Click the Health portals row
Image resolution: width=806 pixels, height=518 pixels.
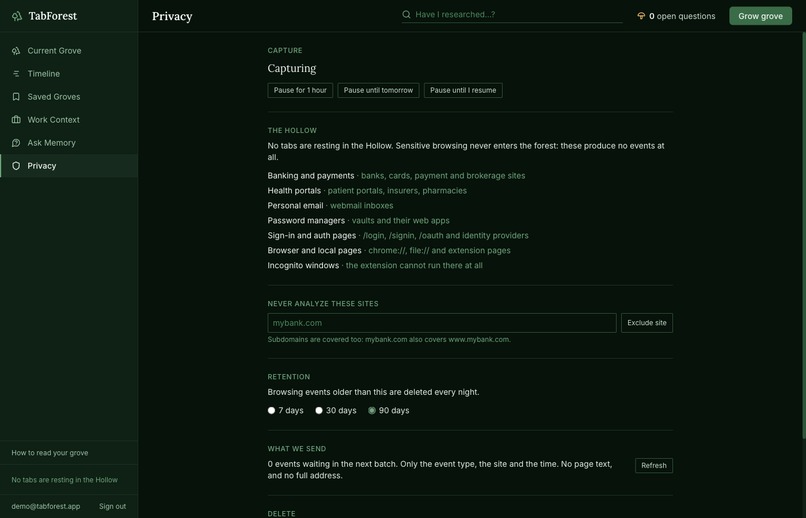point(367,191)
